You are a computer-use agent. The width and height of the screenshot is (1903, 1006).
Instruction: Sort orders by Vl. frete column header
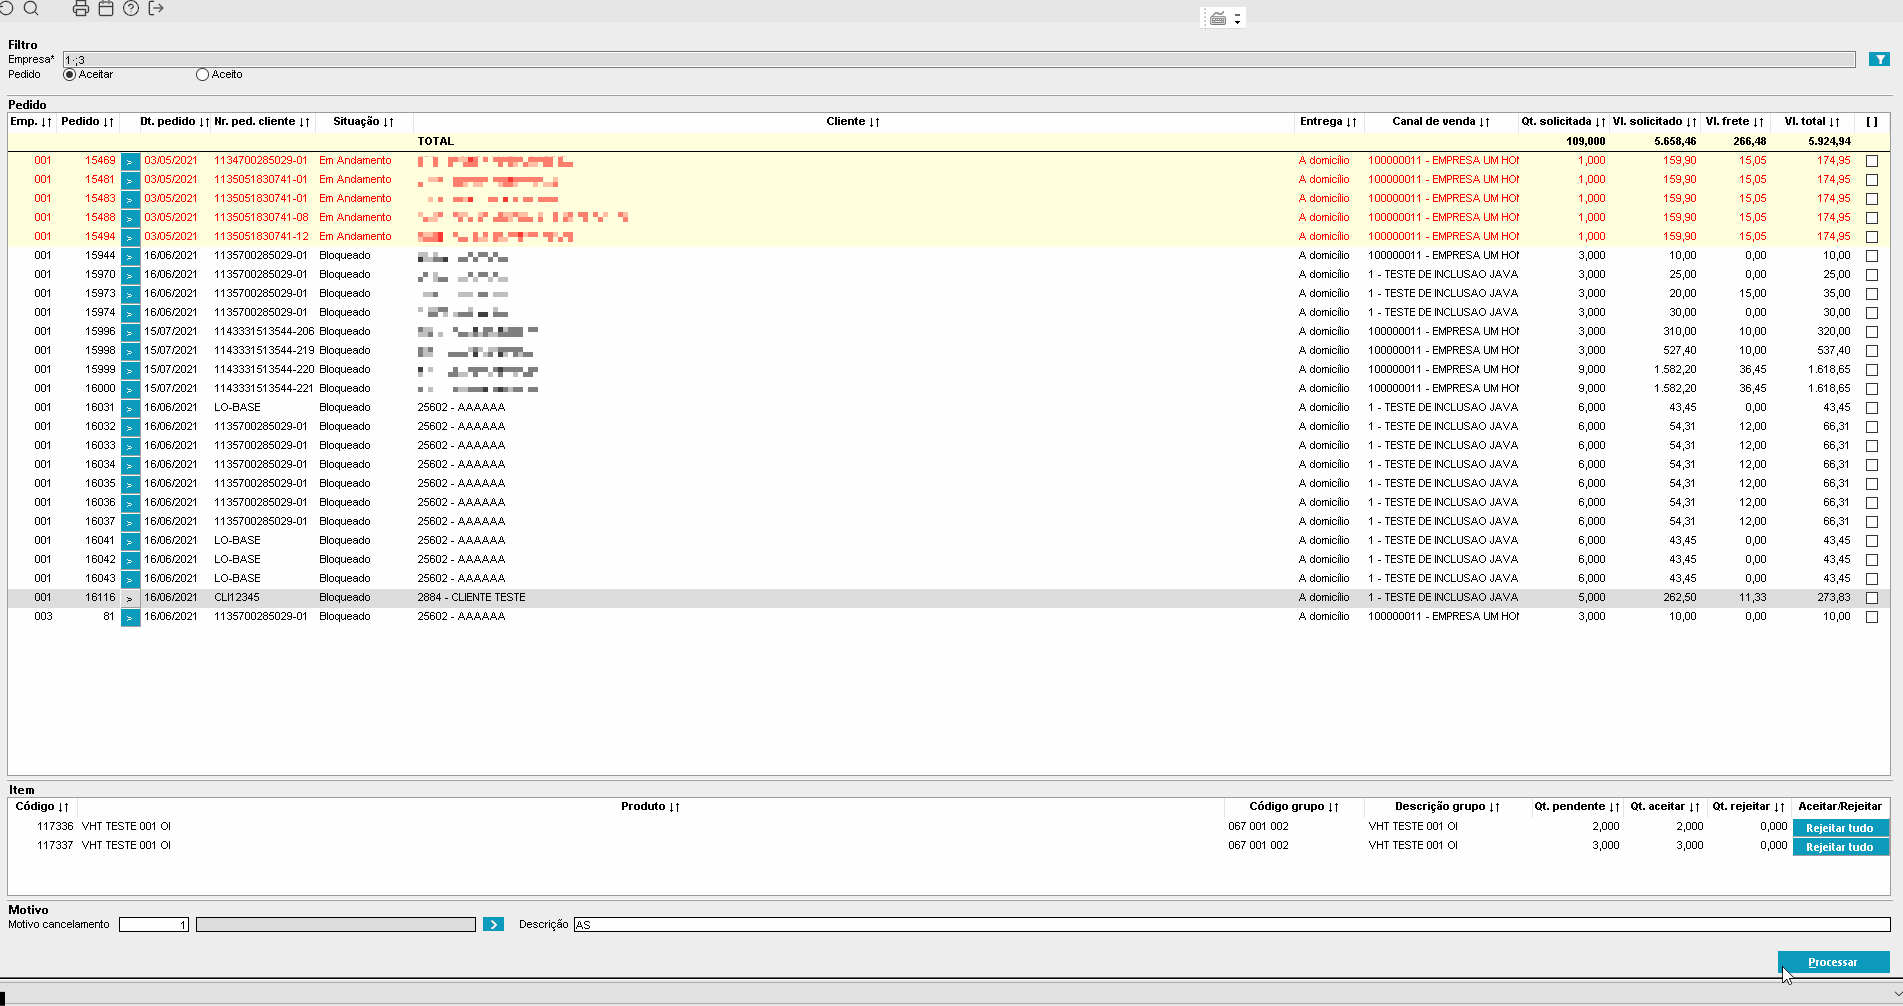1735,122
